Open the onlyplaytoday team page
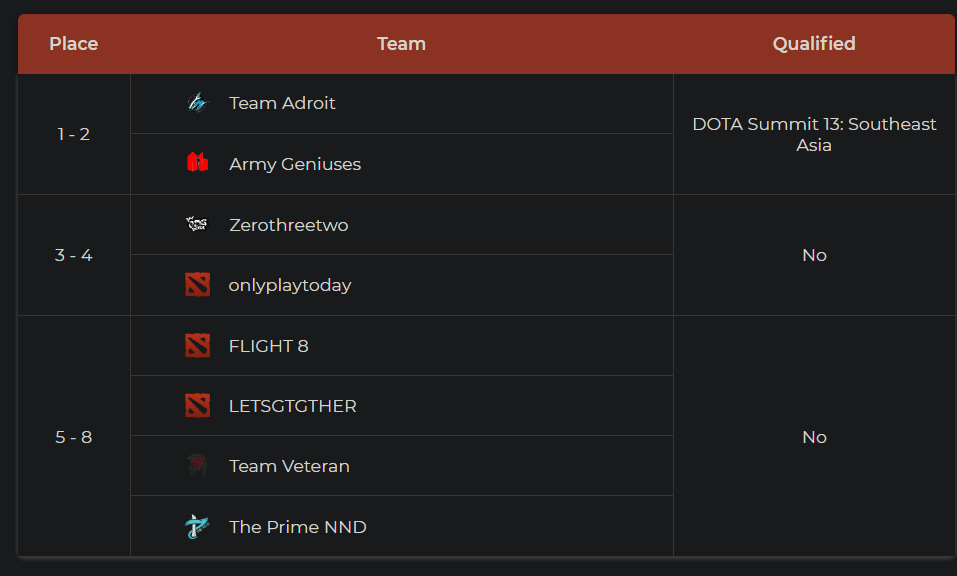 (290, 285)
